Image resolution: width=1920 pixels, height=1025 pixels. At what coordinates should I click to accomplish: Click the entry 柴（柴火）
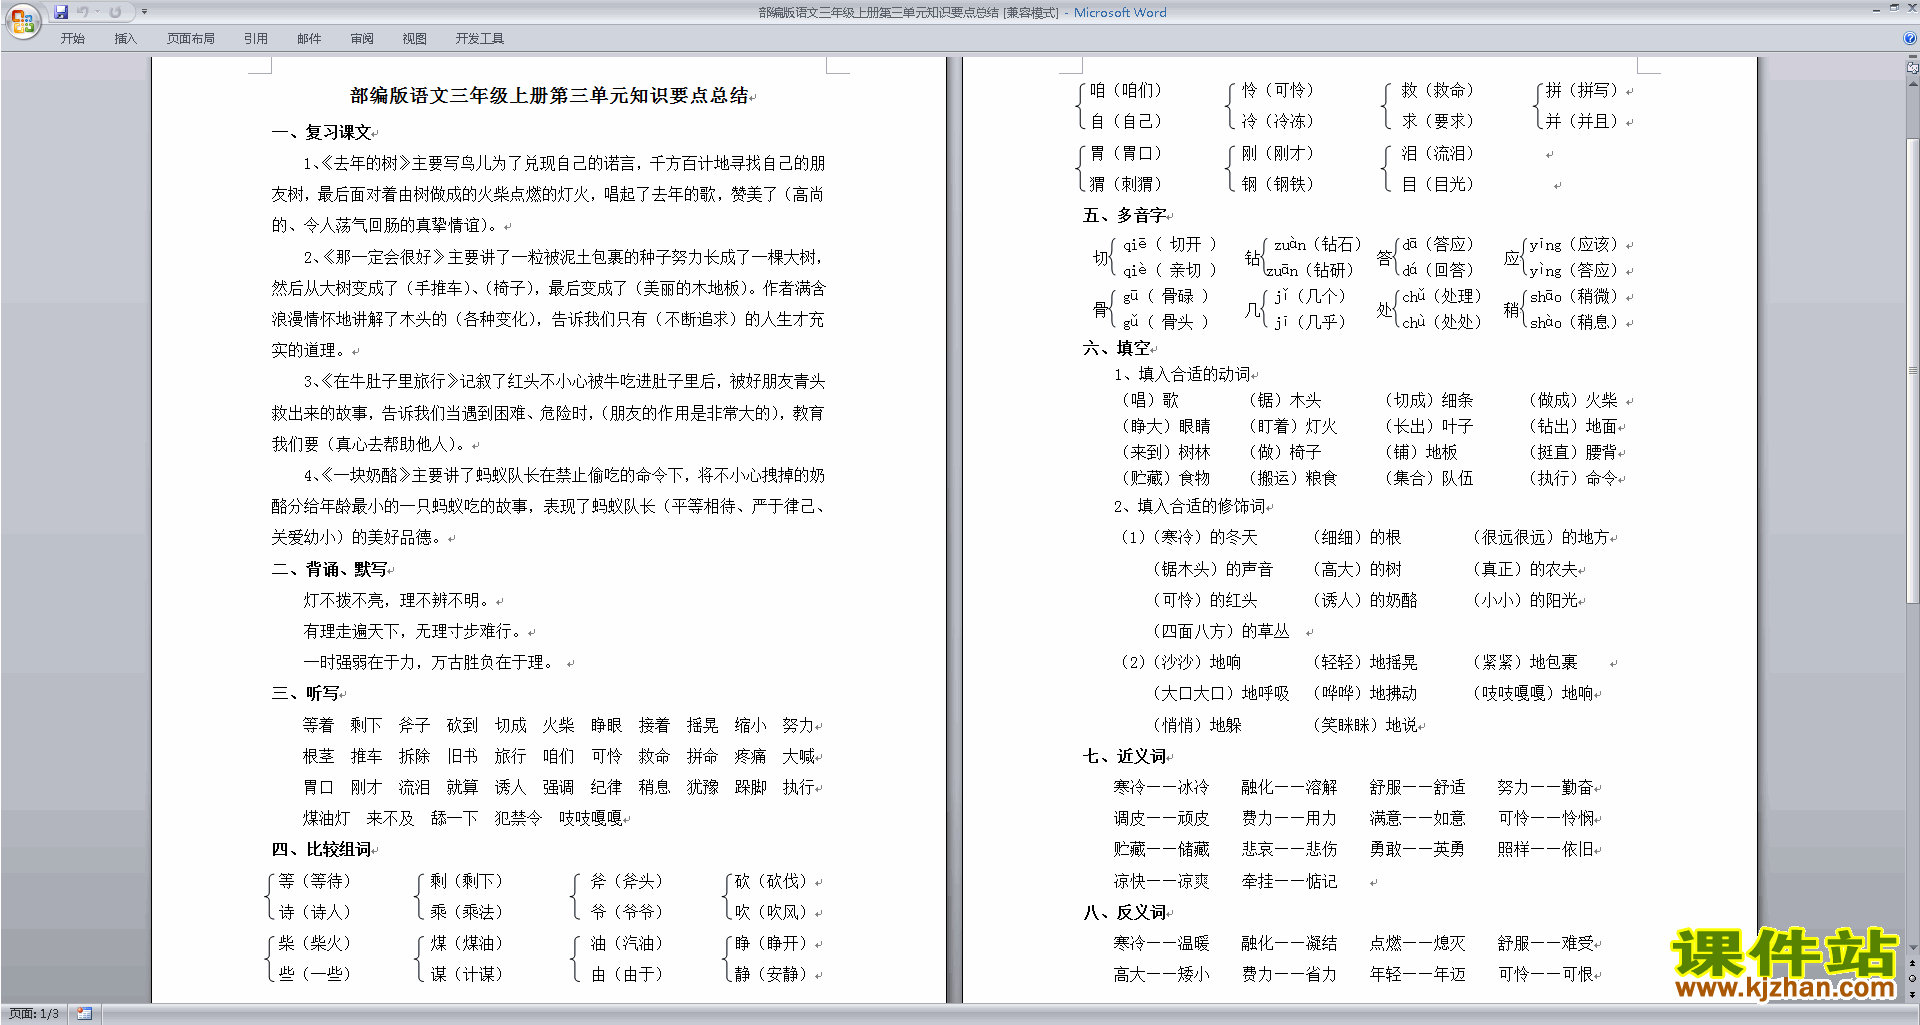pyautogui.click(x=315, y=943)
